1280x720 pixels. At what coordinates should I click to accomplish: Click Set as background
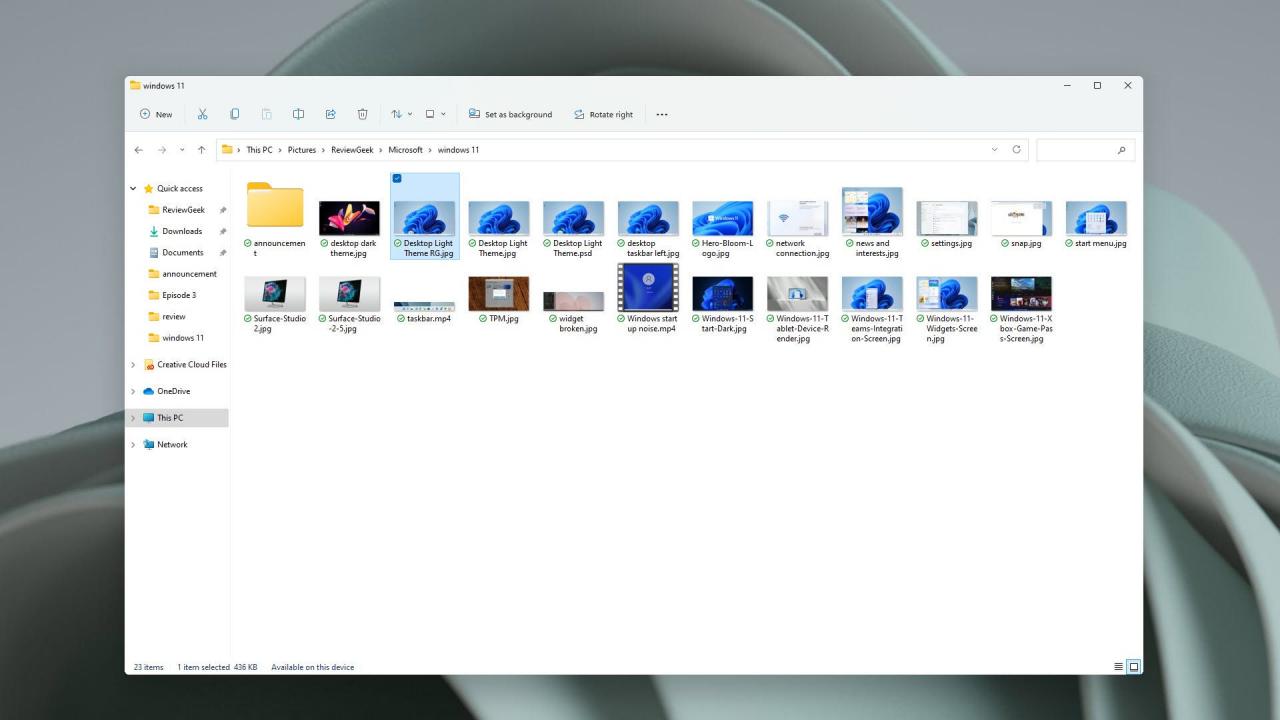(511, 114)
